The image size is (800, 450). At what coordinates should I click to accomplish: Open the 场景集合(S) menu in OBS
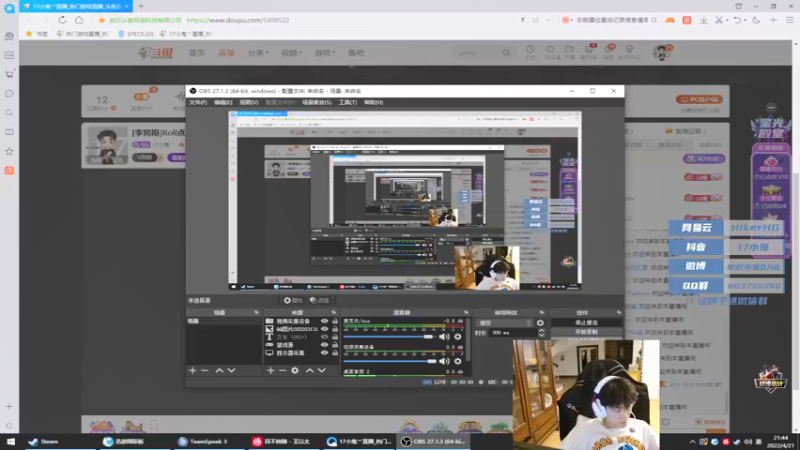pyautogui.click(x=316, y=103)
